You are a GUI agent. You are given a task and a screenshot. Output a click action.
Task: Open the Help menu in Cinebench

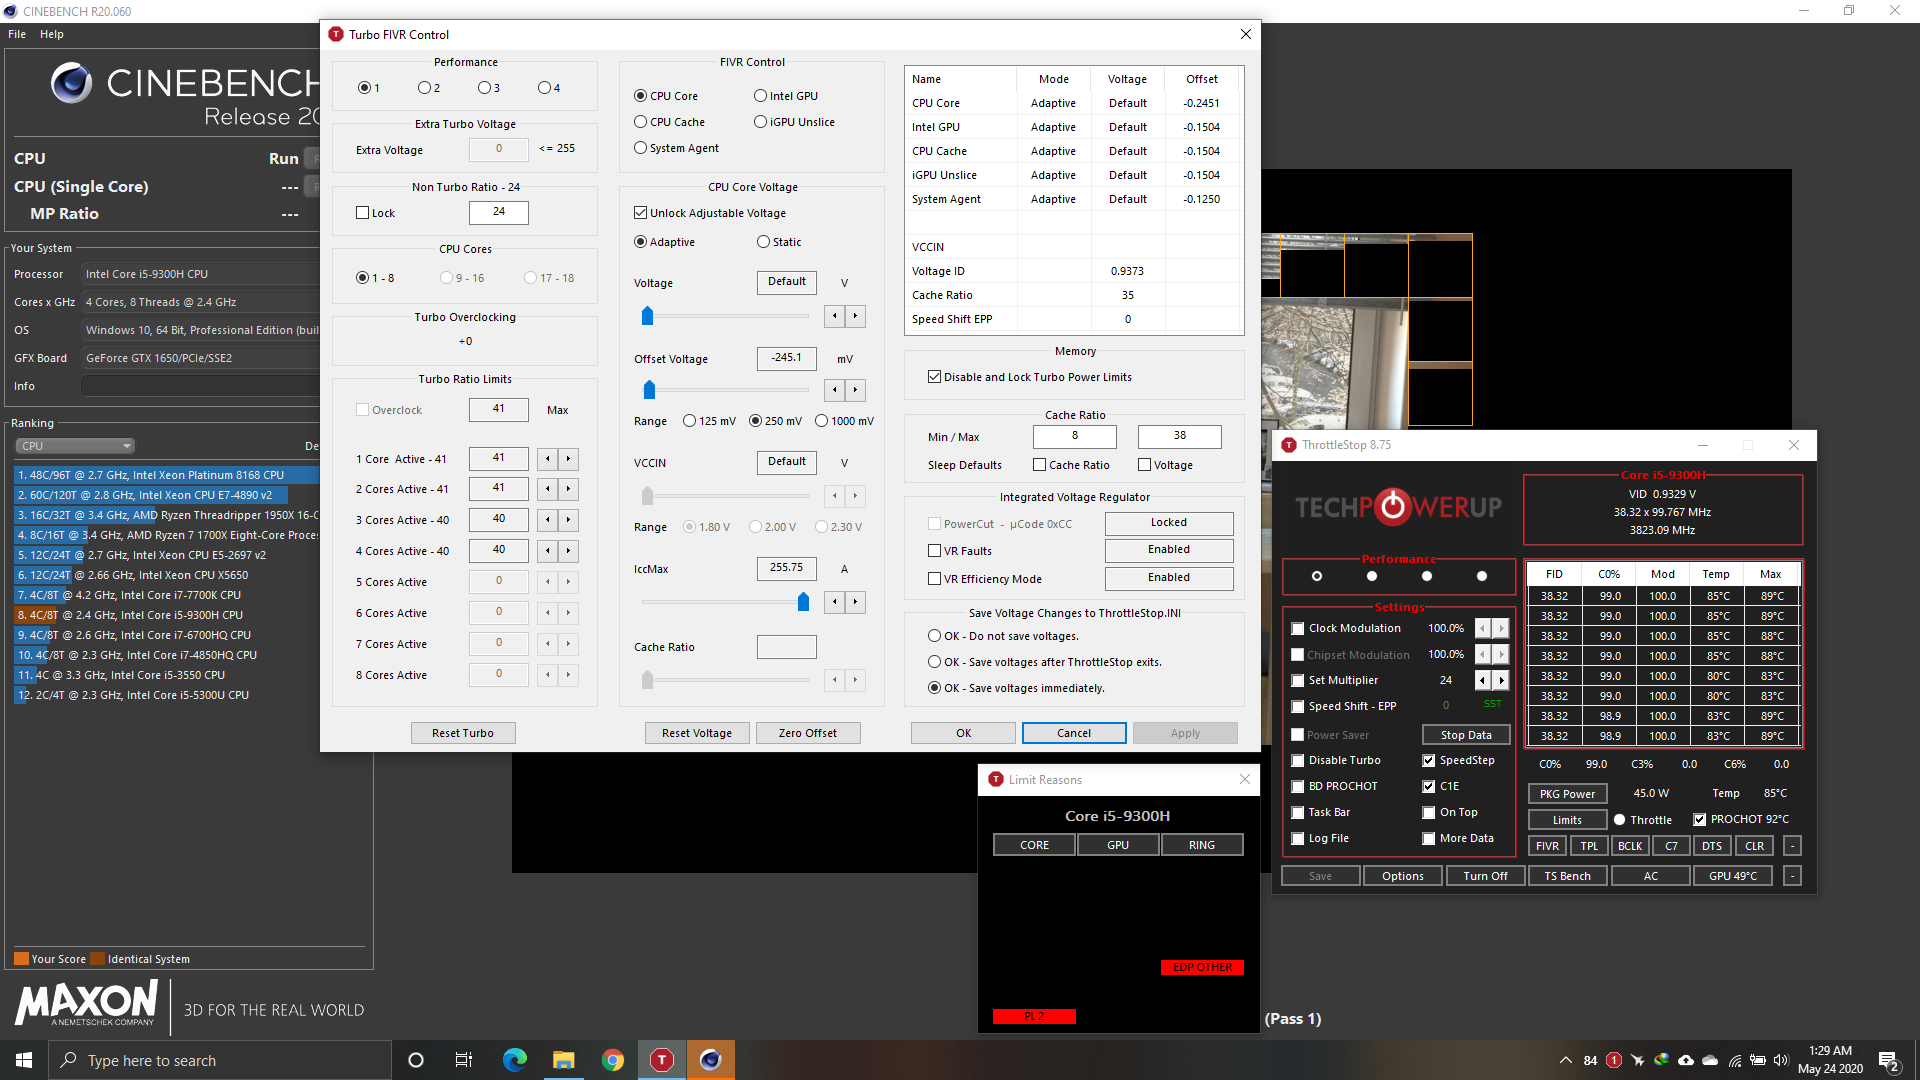click(52, 34)
